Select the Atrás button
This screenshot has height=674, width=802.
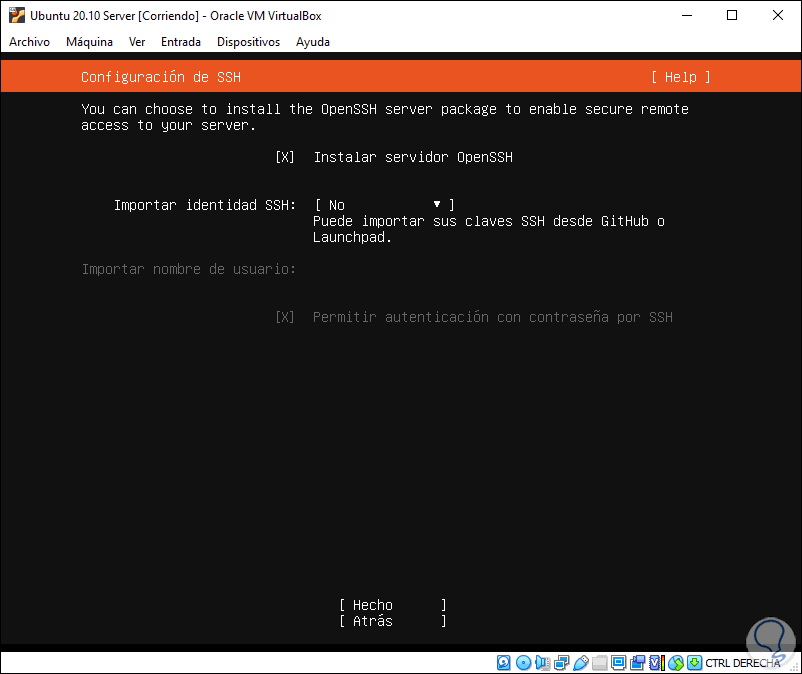pyautogui.click(x=393, y=621)
